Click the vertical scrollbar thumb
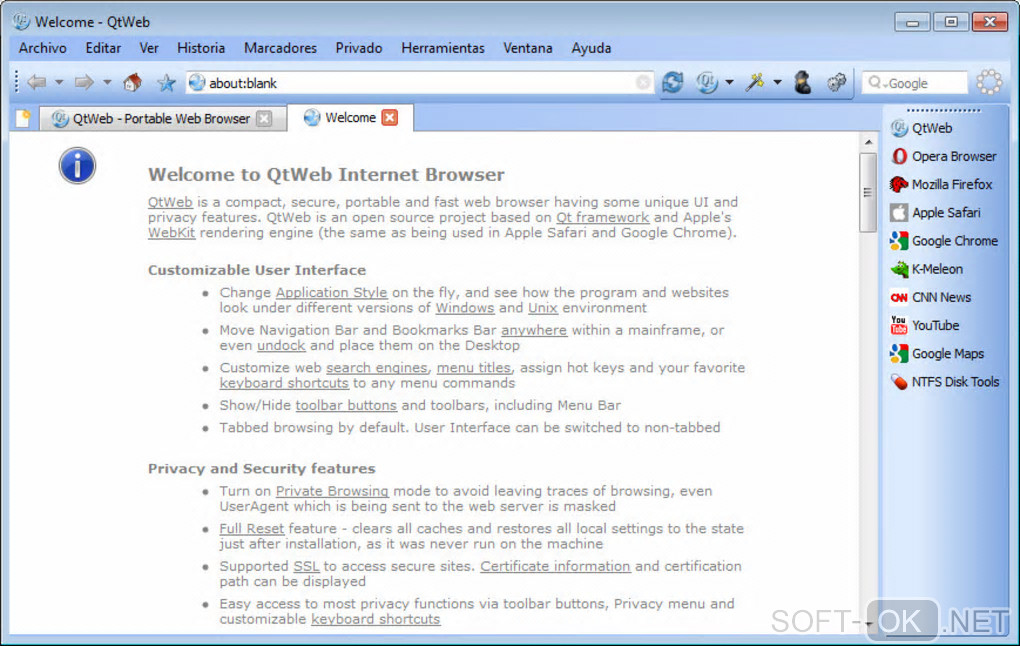Image resolution: width=1020 pixels, height=646 pixels. point(868,192)
